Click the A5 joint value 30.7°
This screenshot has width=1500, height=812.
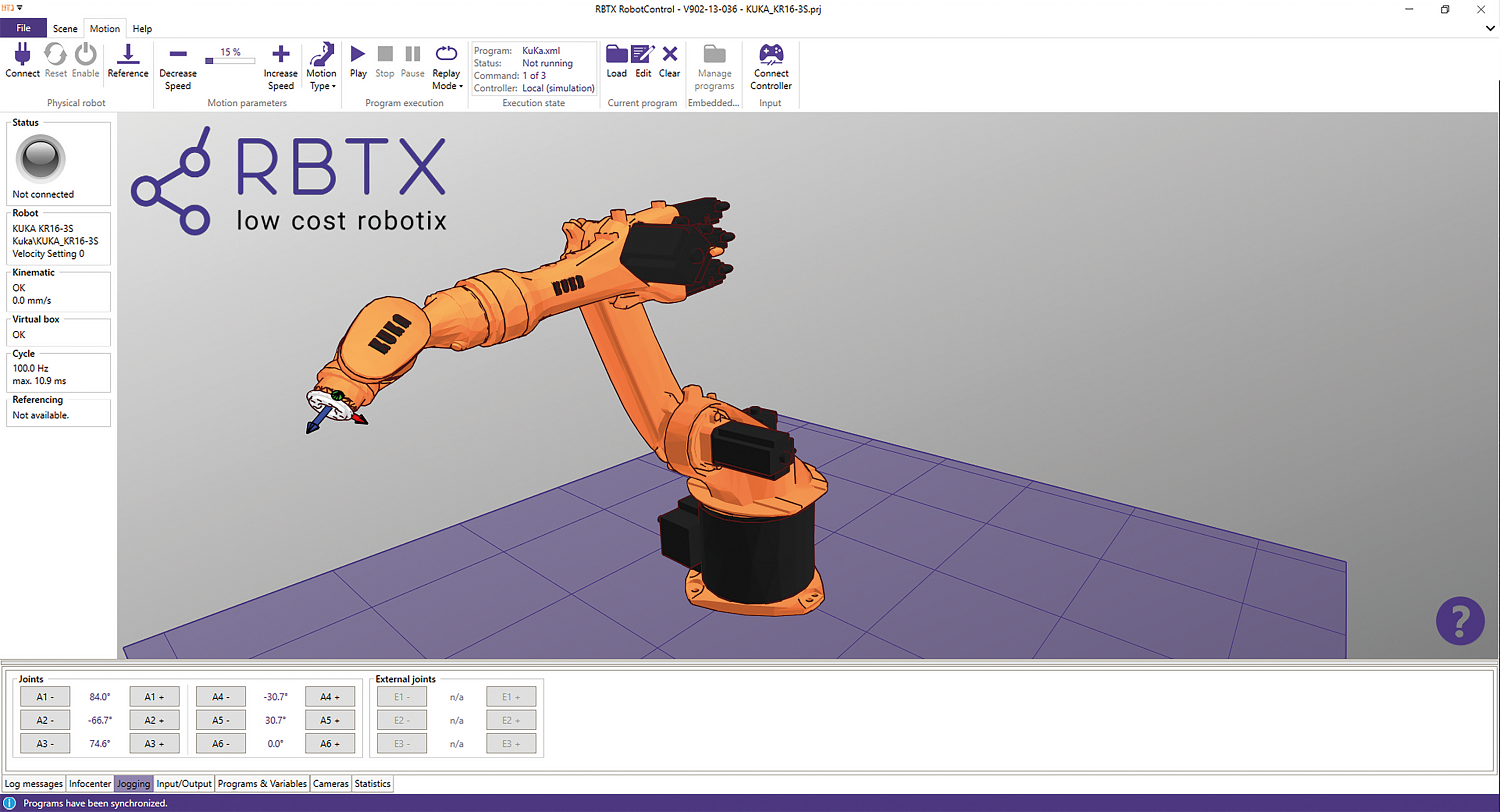pyautogui.click(x=275, y=720)
